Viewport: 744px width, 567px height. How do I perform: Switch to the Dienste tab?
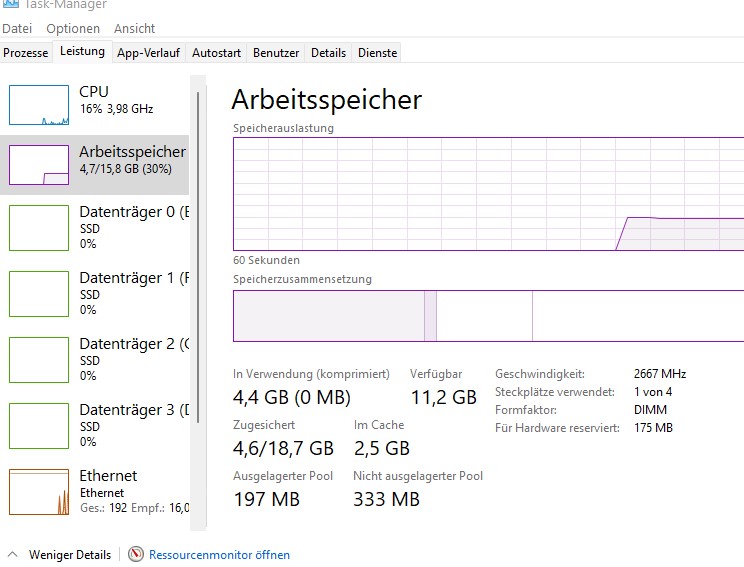(x=377, y=53)
